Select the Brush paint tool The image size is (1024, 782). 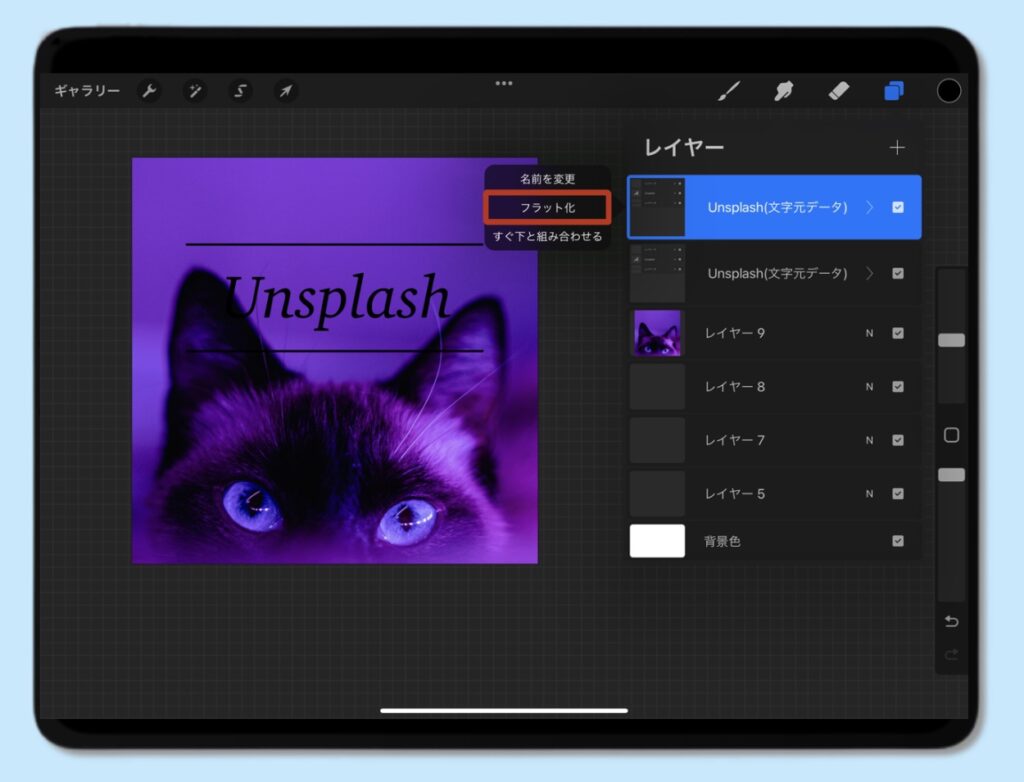click(x=729, y=91)
